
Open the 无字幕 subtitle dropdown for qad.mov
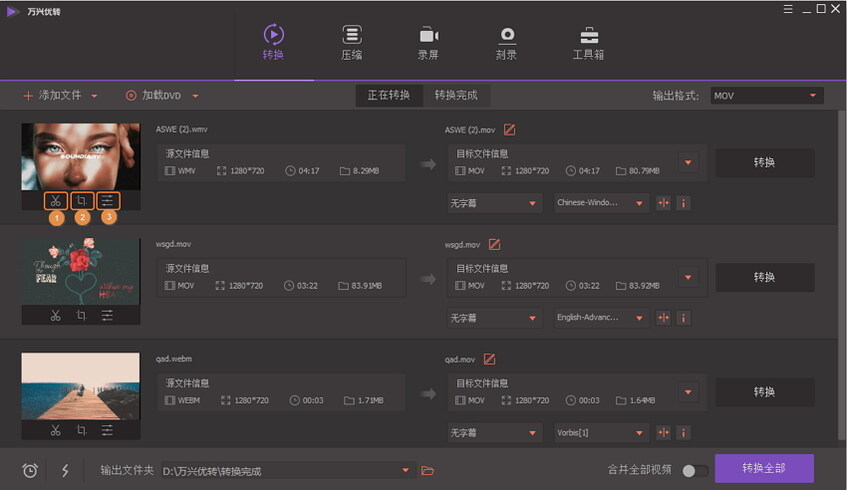(494, 433)
